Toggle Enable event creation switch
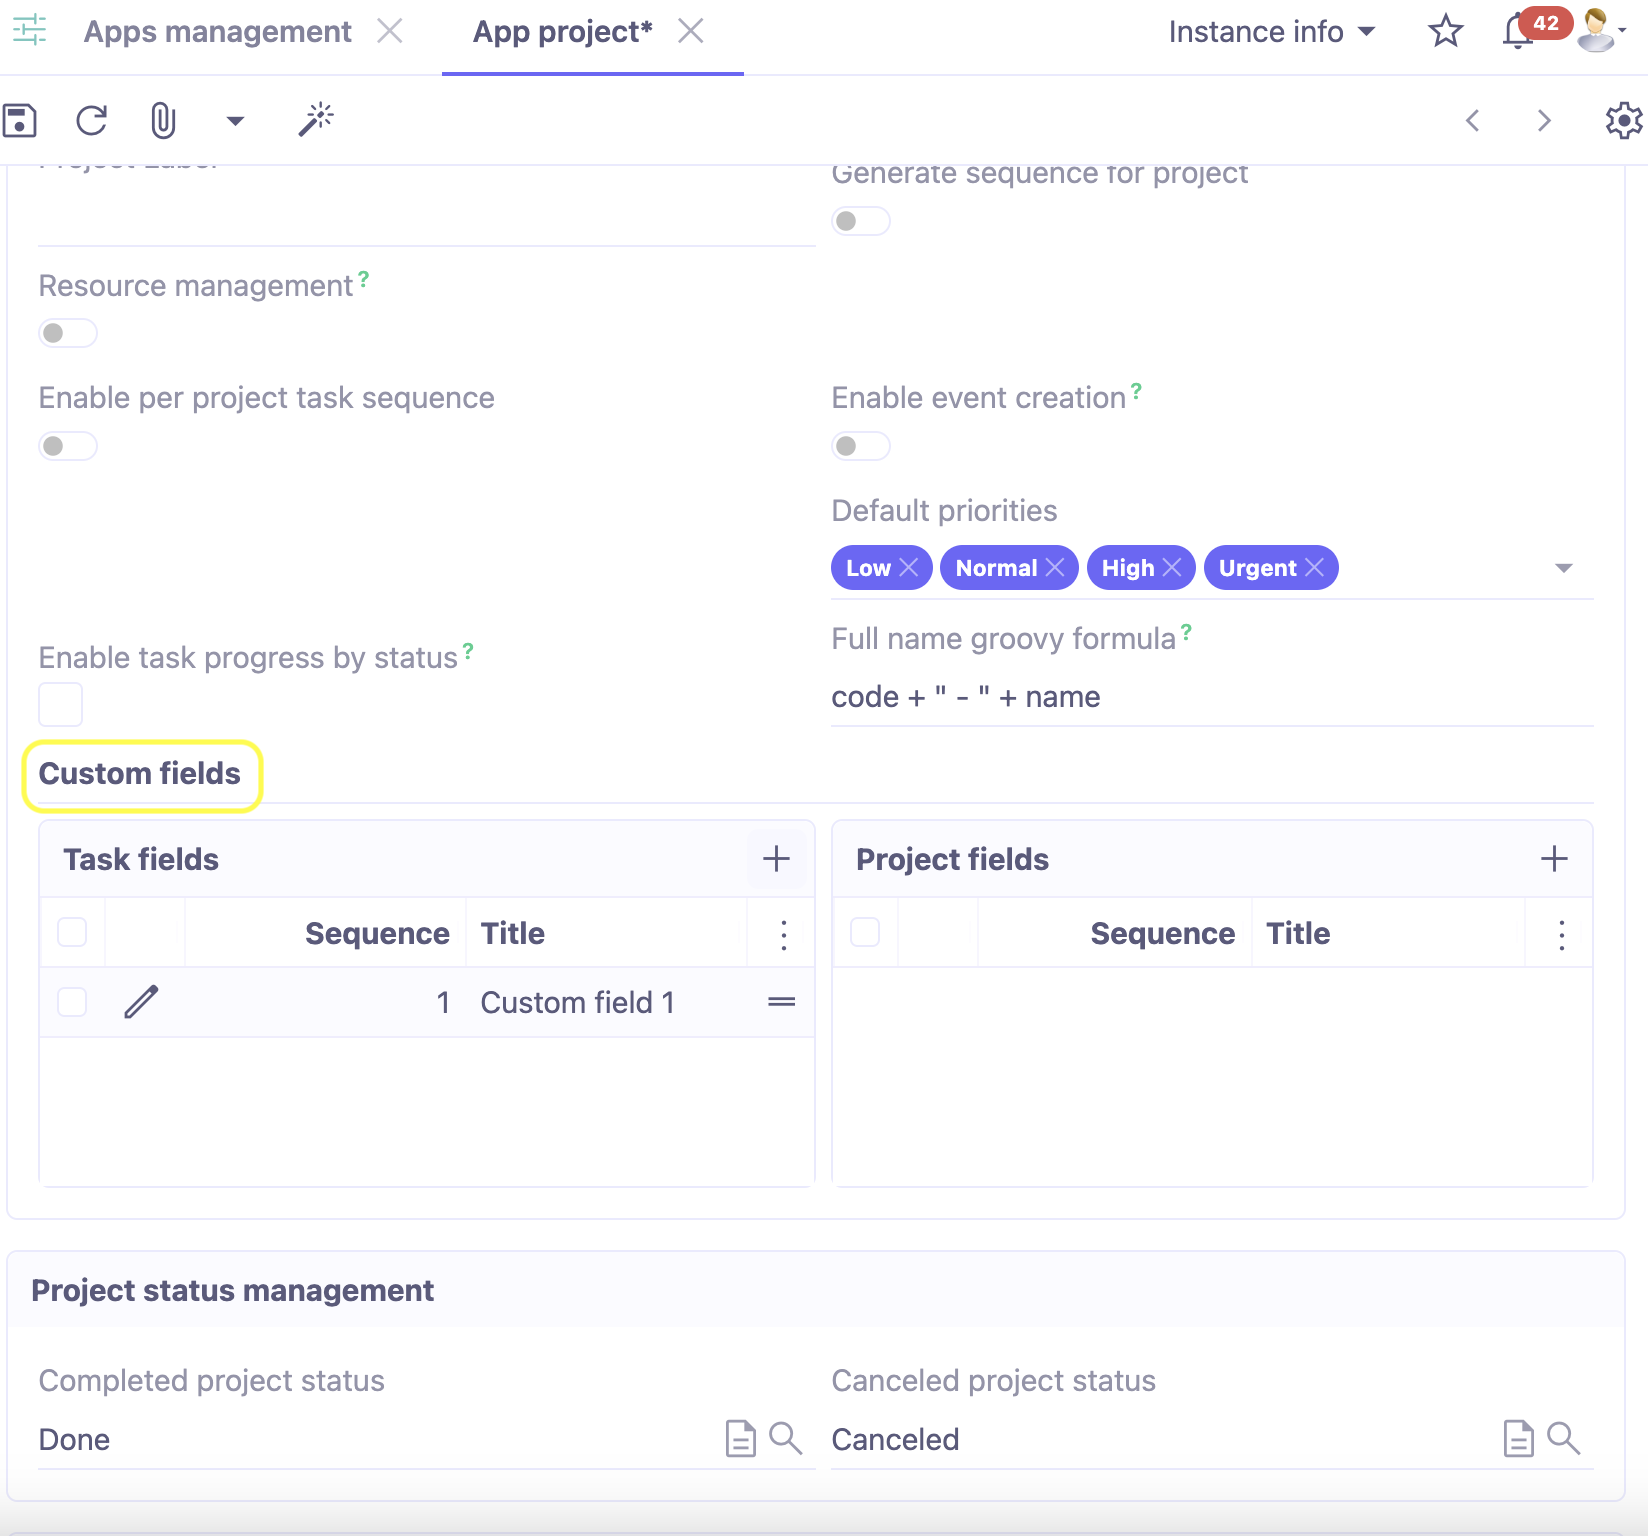The height and width of the screenshot is (1536, 1648). click(x=860, y=446)
